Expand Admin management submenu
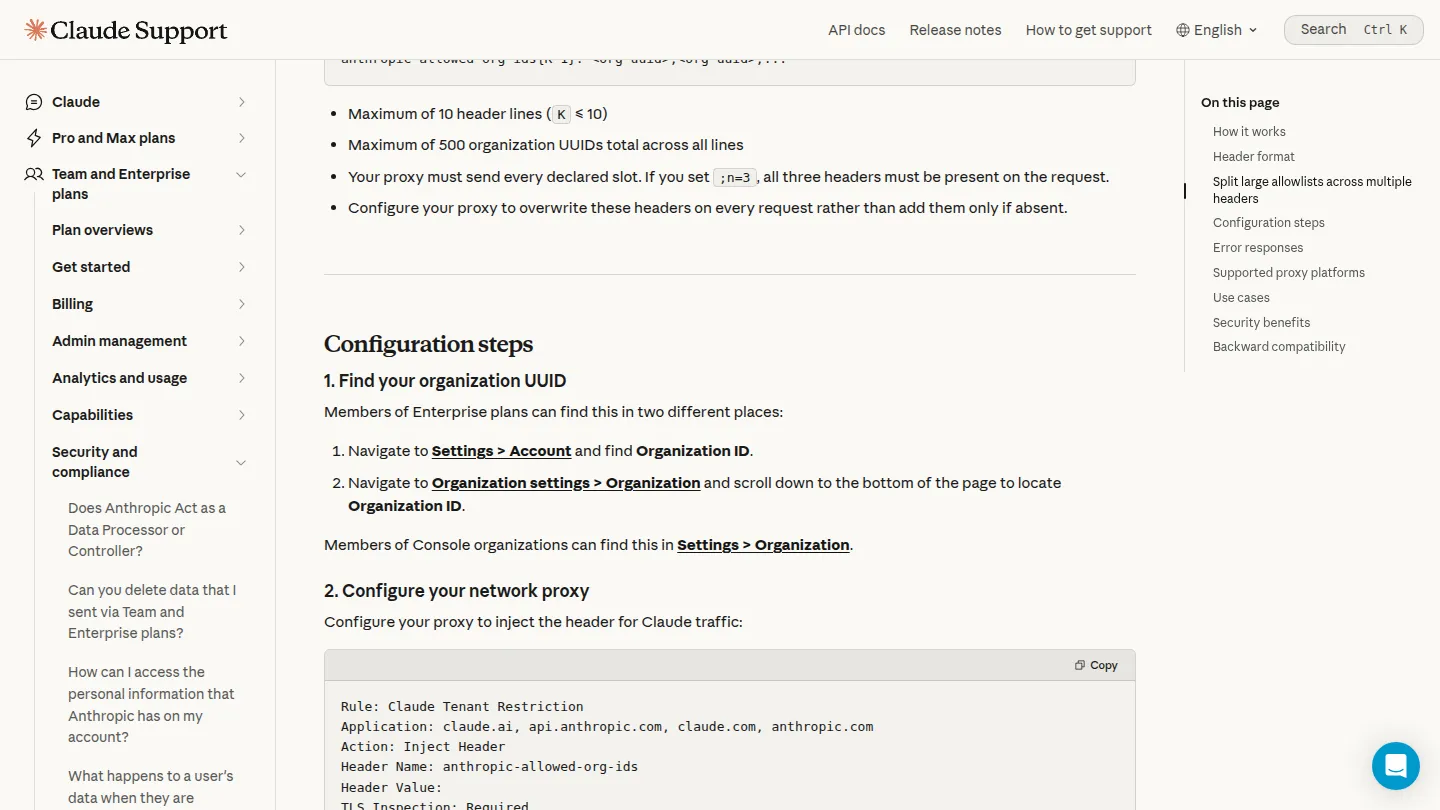1440x810 pixels. tap(242, 341)
